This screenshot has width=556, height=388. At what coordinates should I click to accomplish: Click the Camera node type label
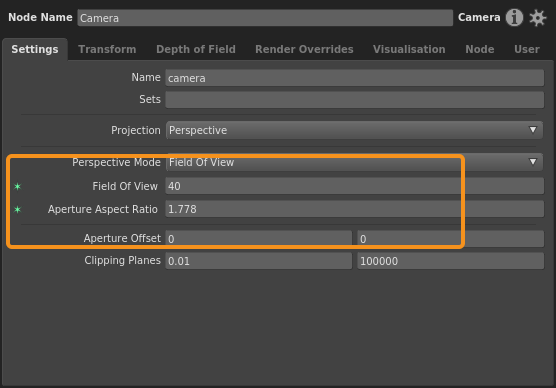479,17
